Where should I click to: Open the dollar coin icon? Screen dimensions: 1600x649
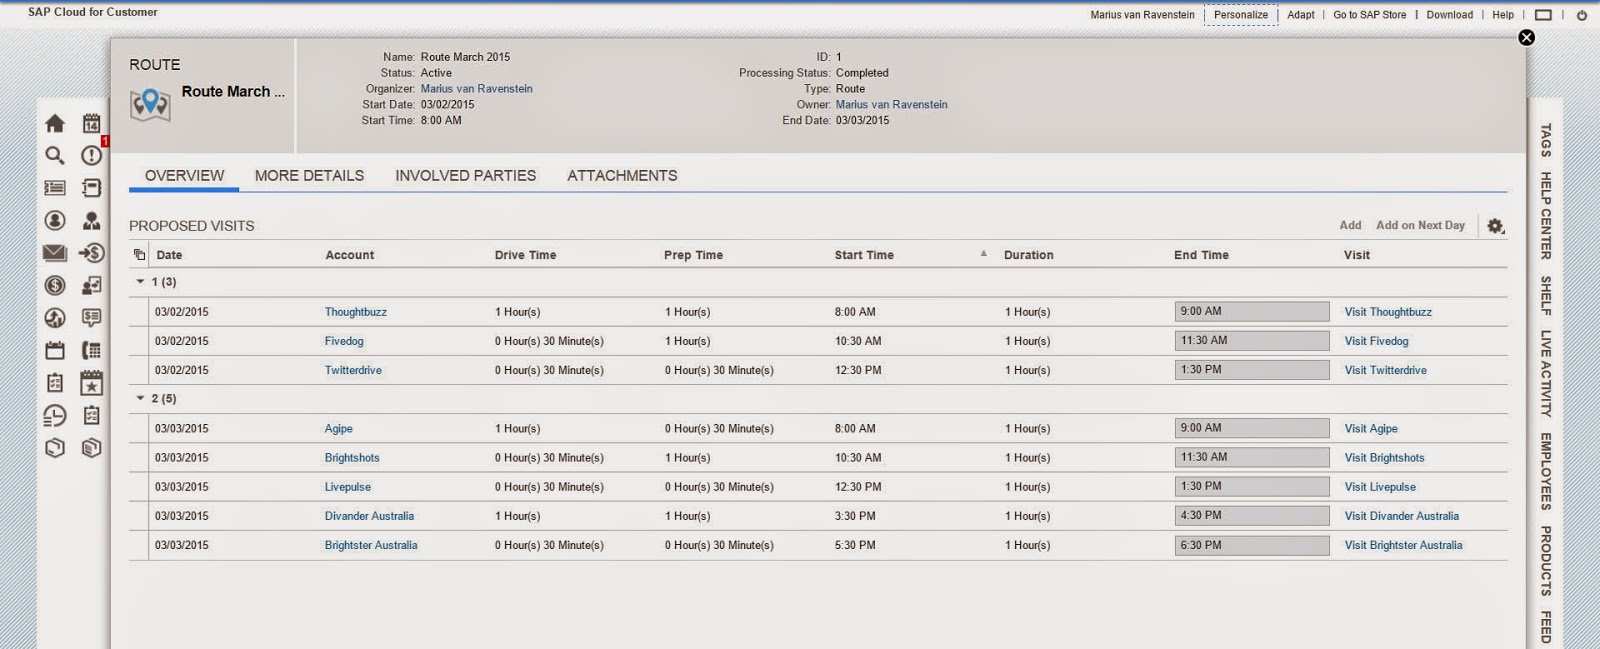55,285
